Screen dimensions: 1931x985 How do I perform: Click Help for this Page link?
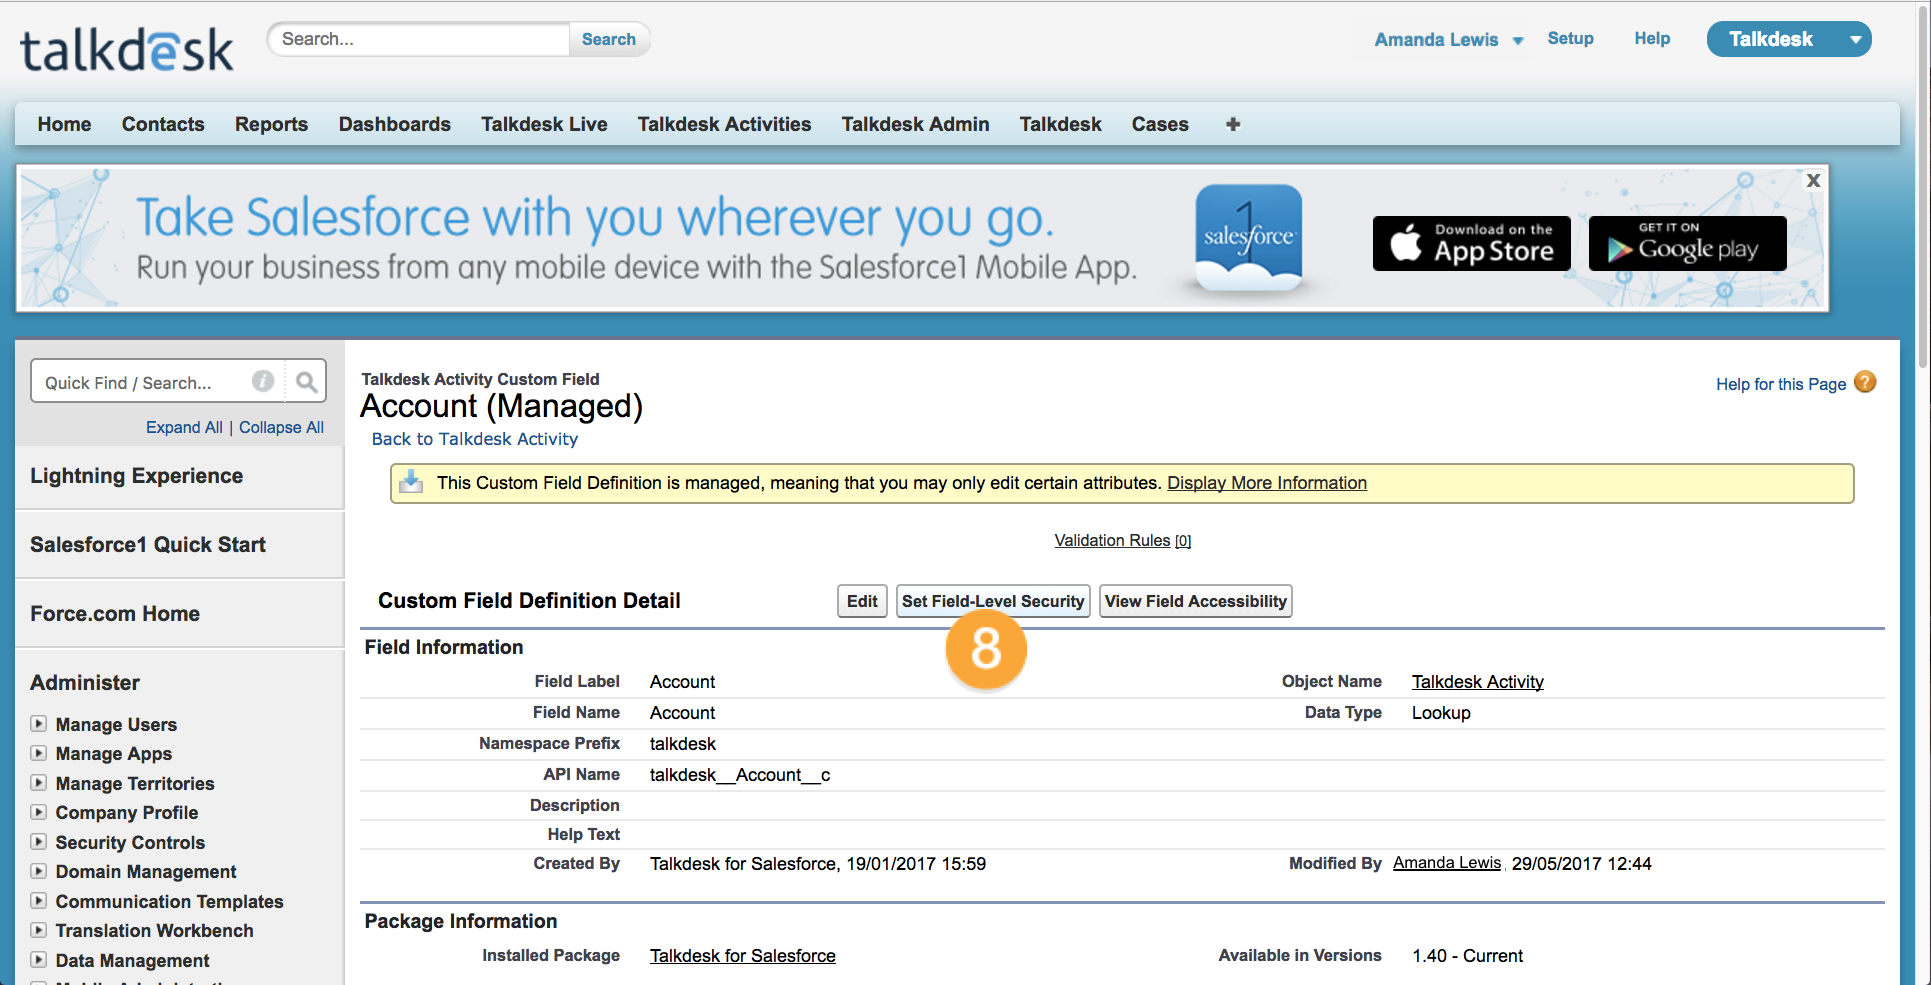(x=1781, y=384)
